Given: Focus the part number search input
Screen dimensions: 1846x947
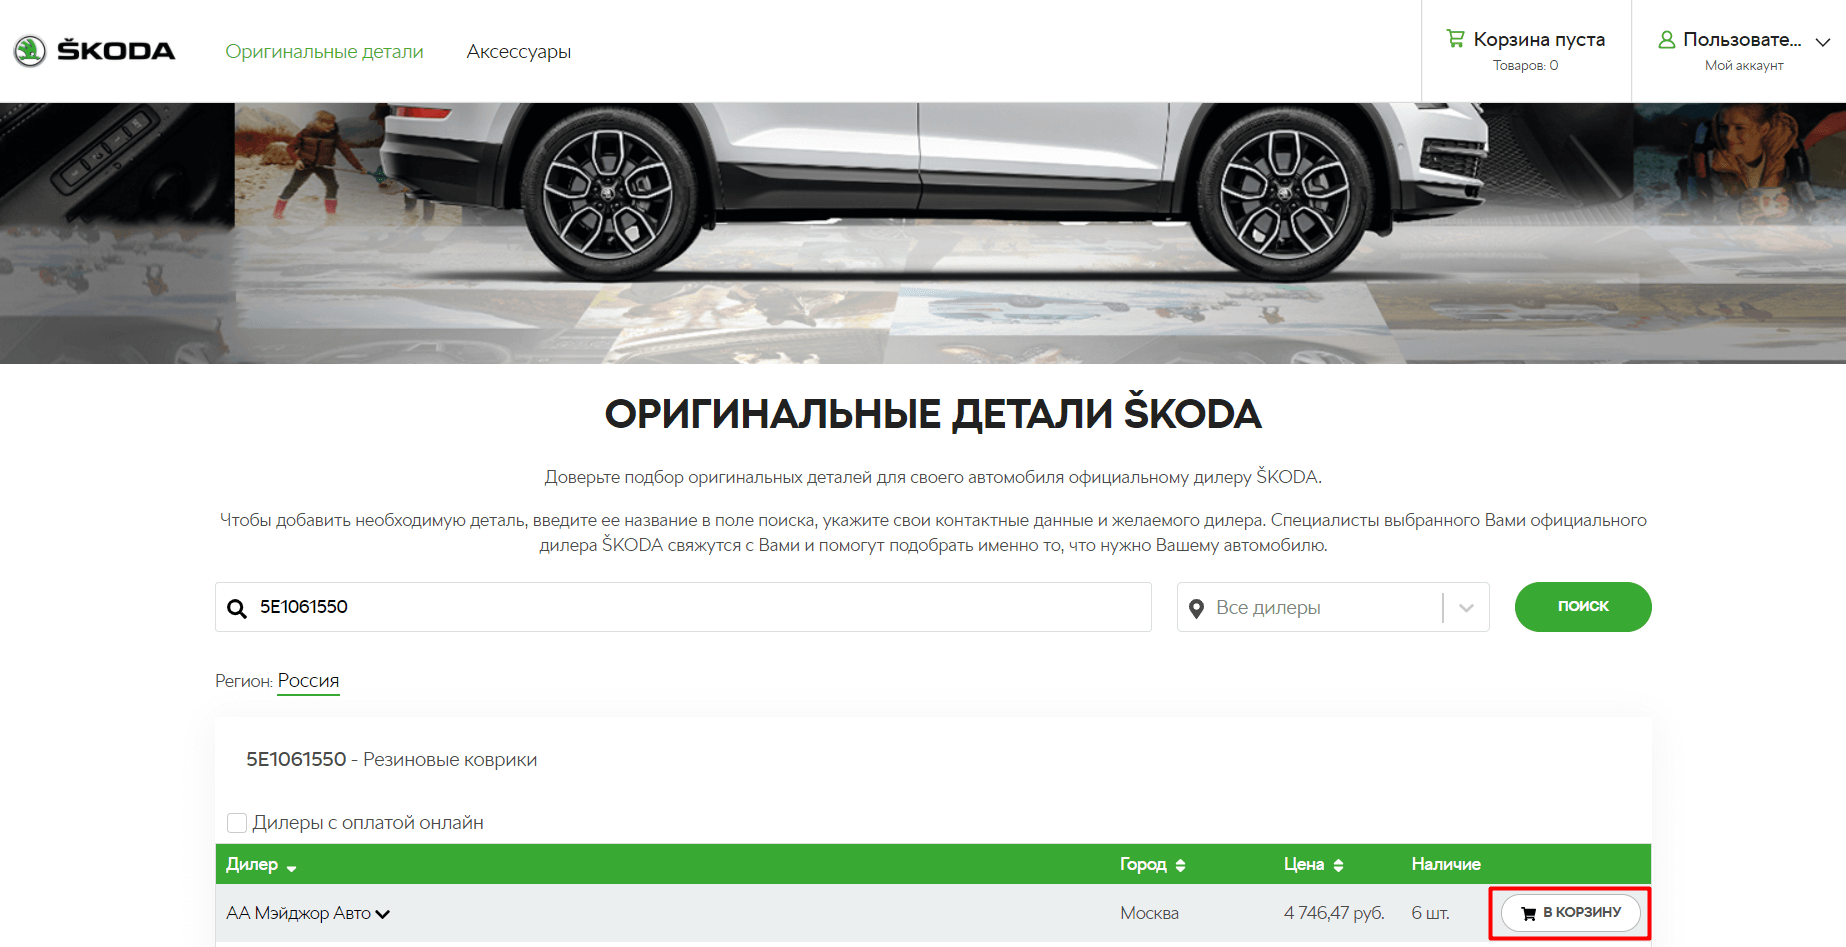Looking at the screenshot, I should [x=683, y=607].
